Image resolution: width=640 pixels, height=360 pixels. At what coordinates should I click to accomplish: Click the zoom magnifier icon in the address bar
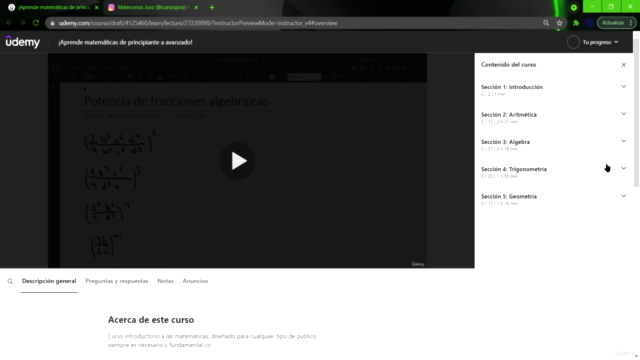tap(546, 23)
